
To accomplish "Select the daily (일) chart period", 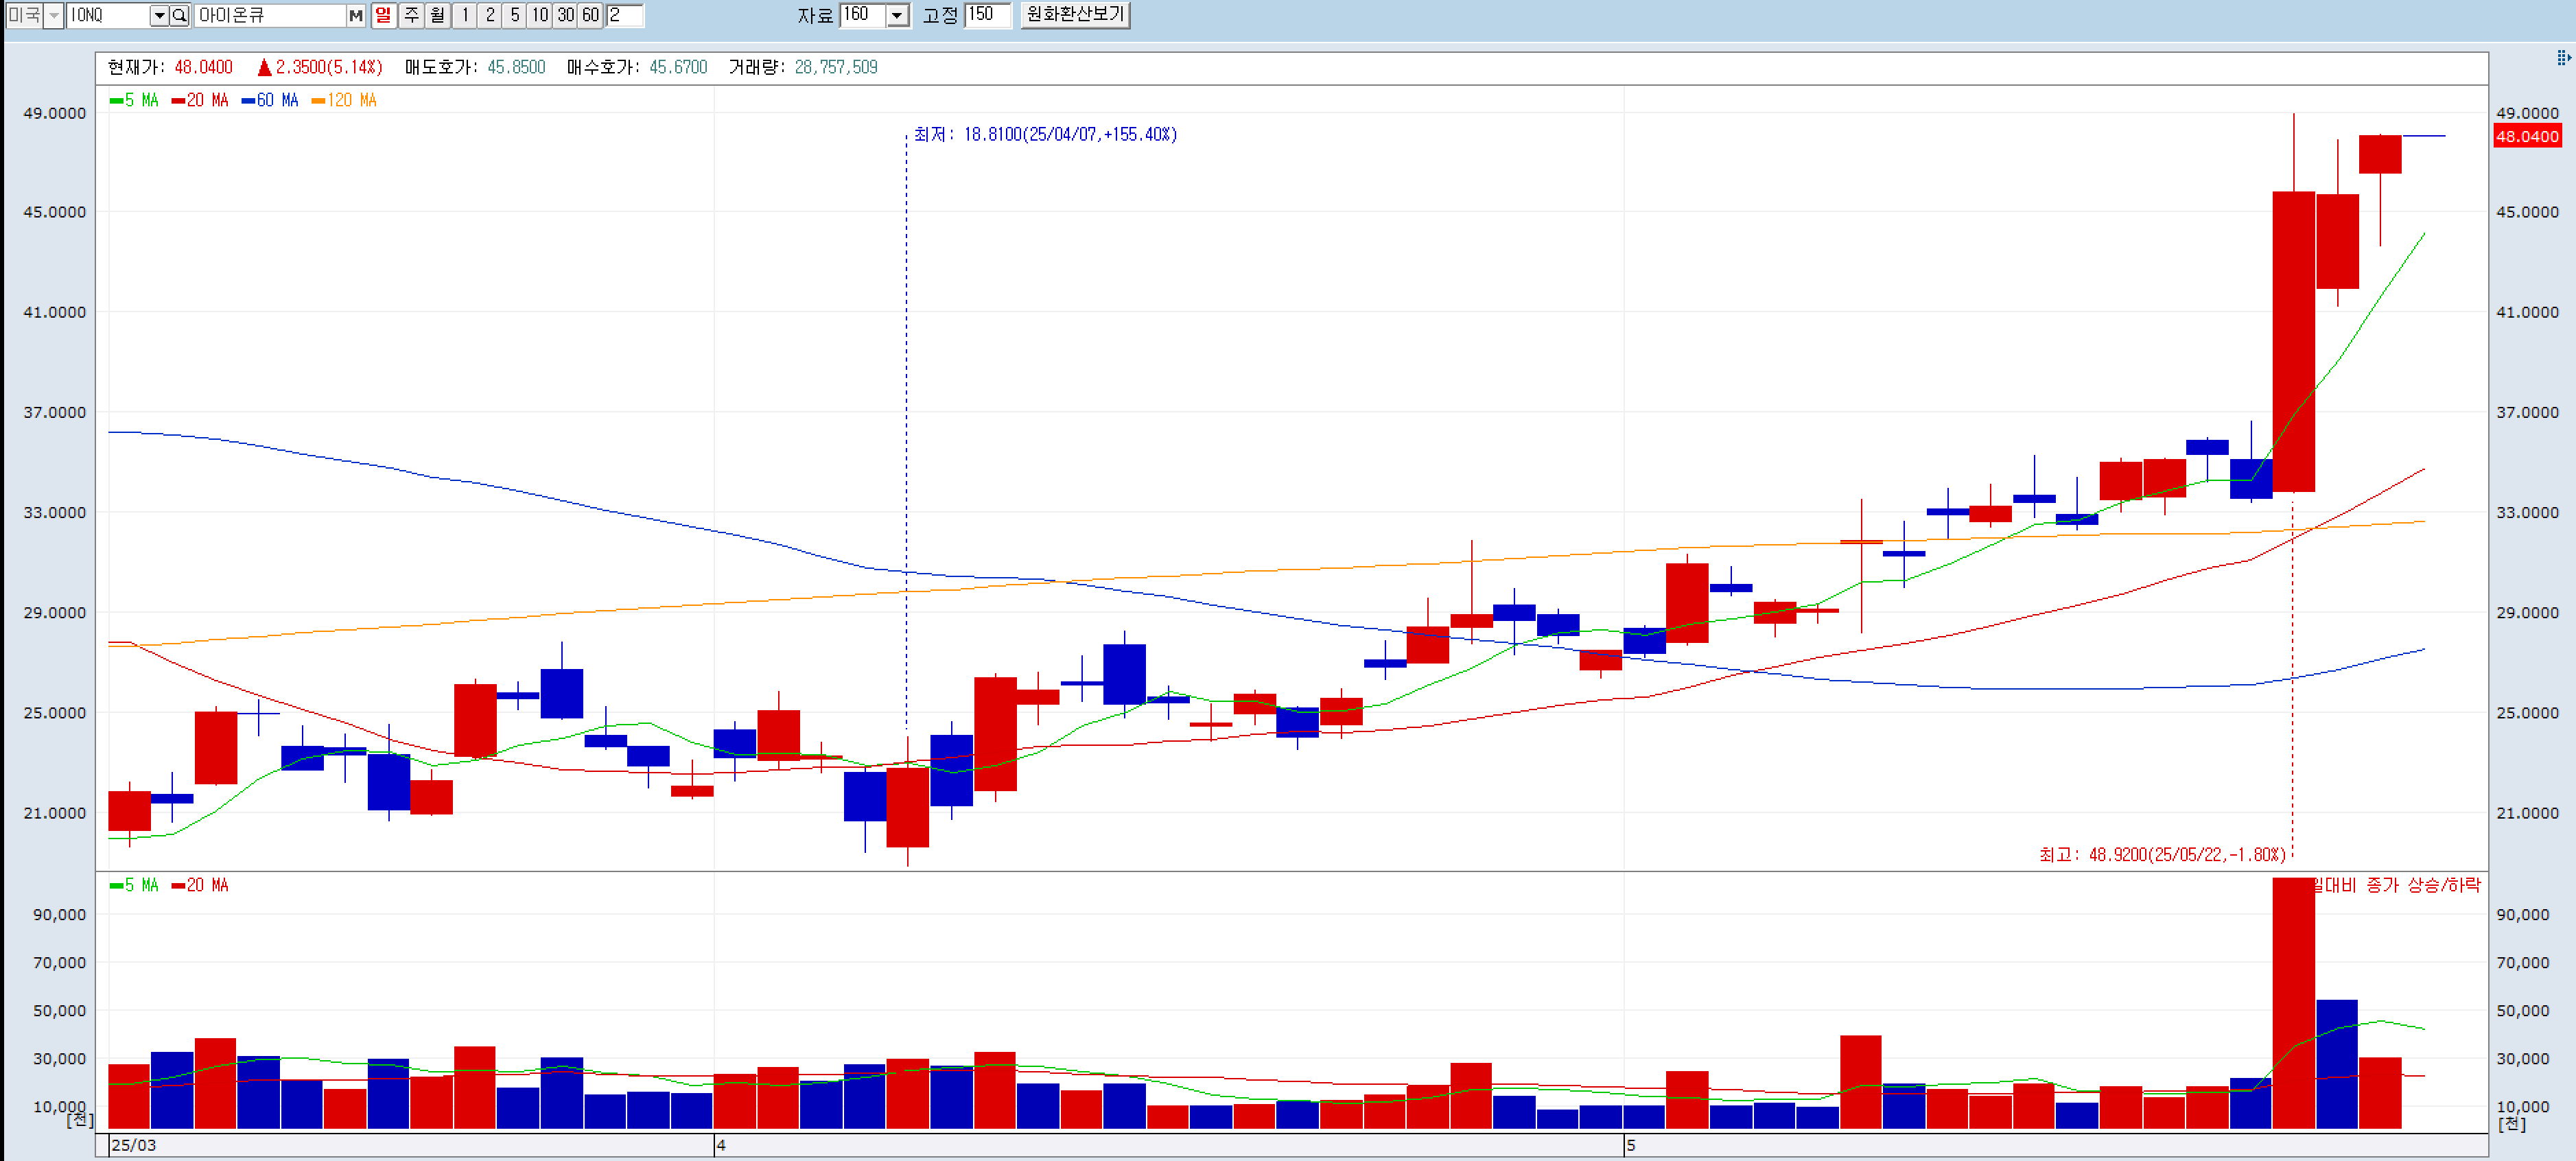I will point(383,15).
